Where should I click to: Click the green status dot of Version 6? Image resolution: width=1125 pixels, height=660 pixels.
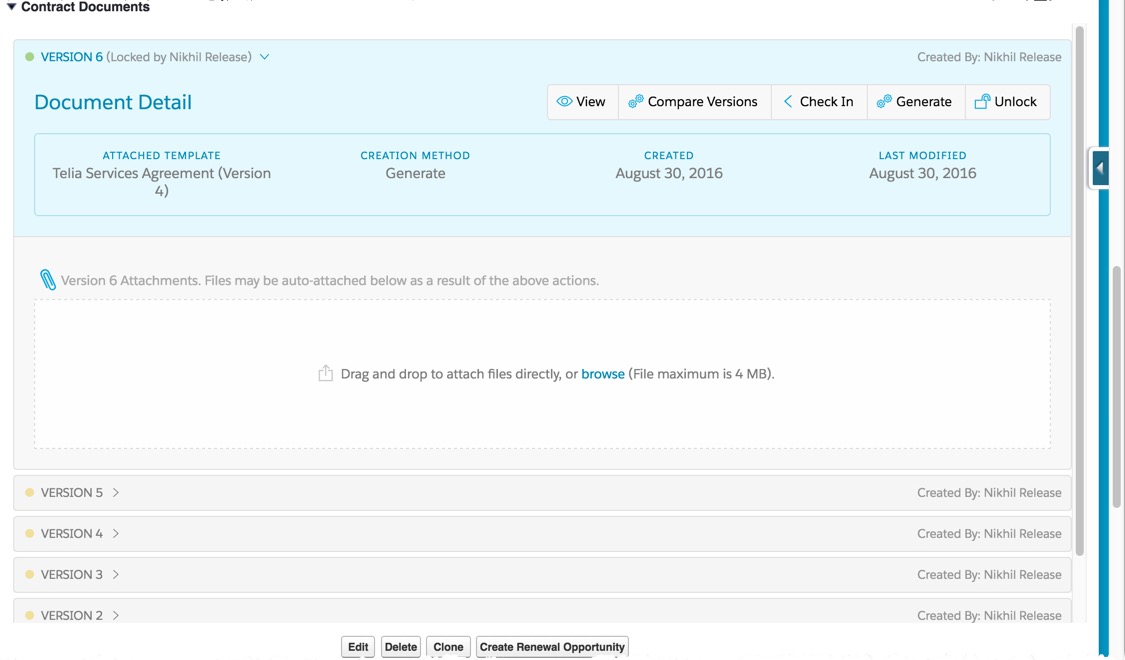[29, 57]
